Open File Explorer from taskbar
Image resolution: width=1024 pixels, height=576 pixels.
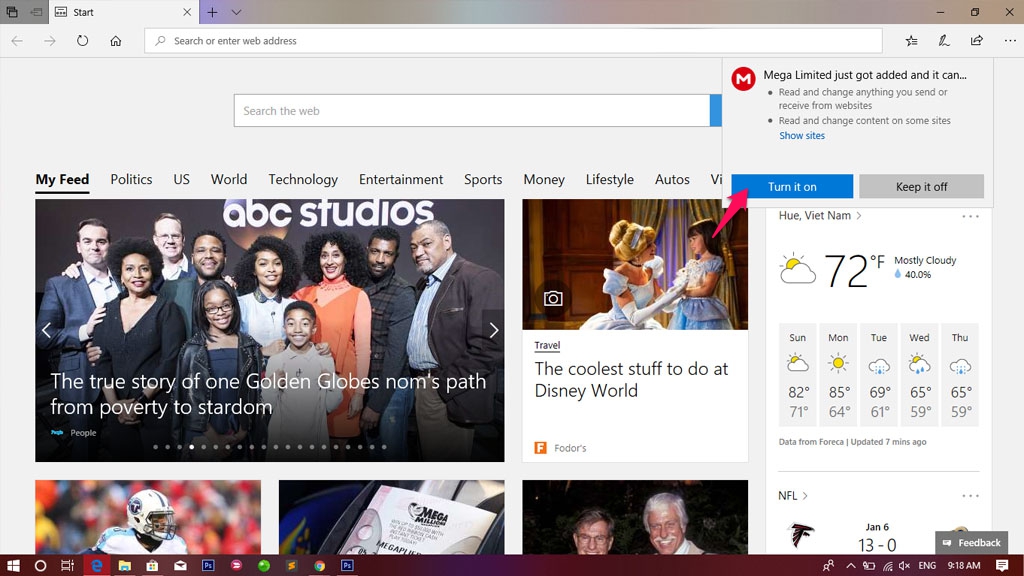pos(124,566)
